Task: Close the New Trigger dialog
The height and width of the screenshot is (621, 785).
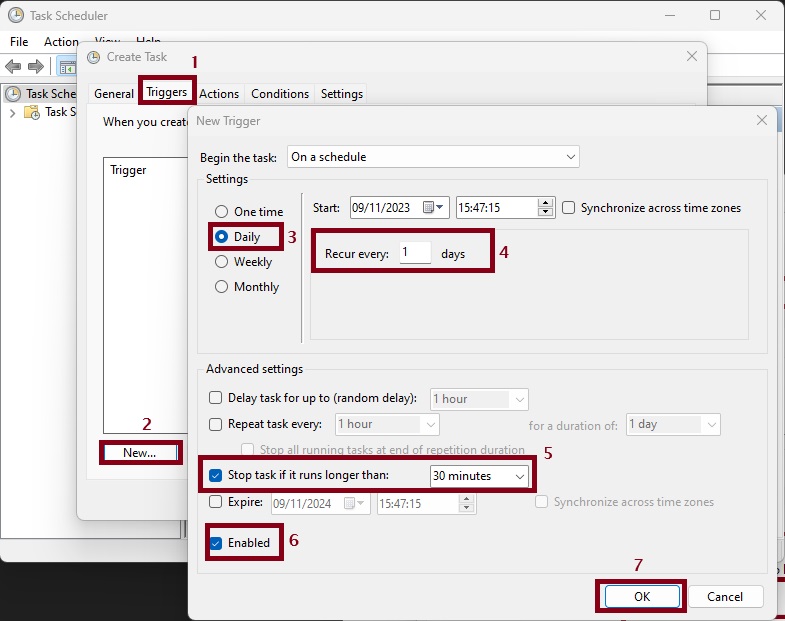Action: 761,120
